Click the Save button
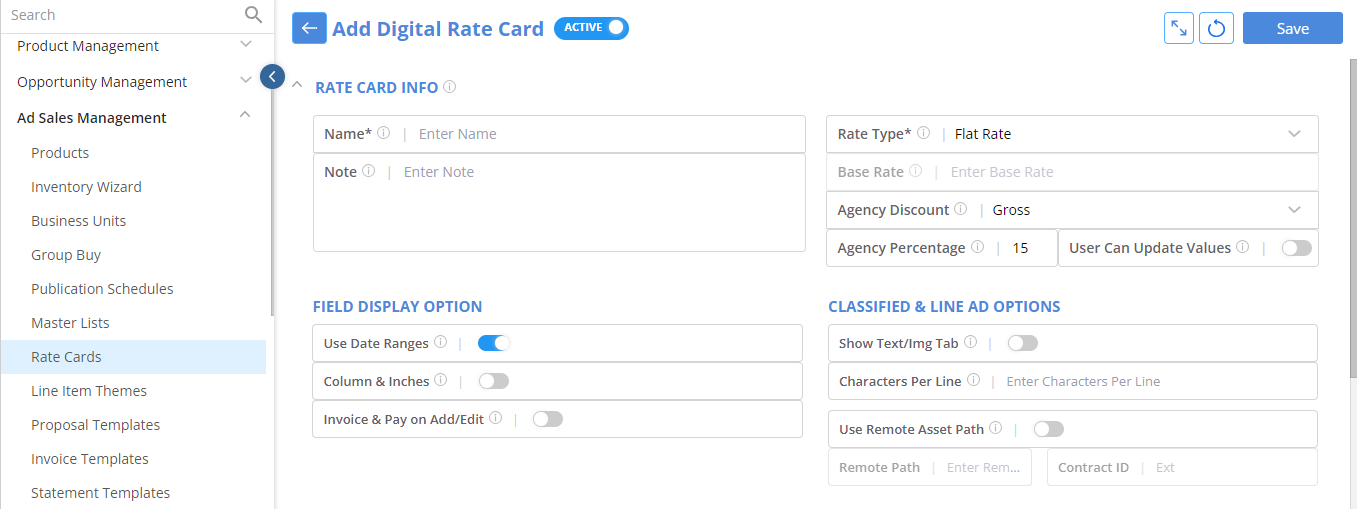Viewport: 1362px width, 509px height. point(1292,28)
